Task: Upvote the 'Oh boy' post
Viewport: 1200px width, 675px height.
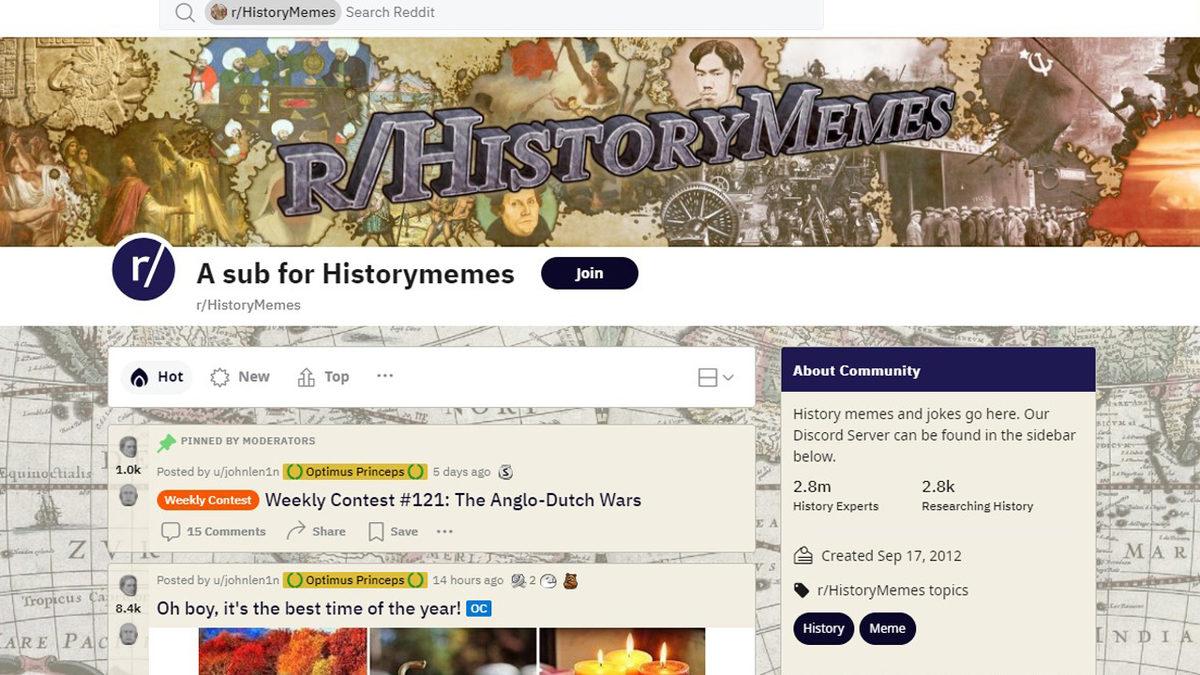Action: (x=128, y=586)
